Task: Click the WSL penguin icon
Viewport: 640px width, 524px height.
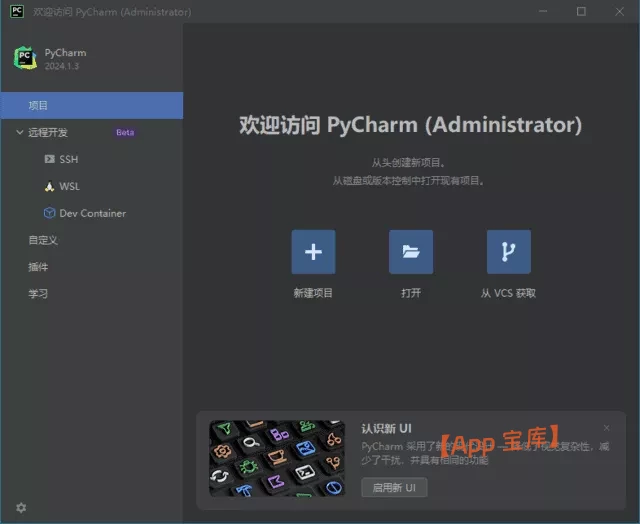Action: click(x=49, y=187)
